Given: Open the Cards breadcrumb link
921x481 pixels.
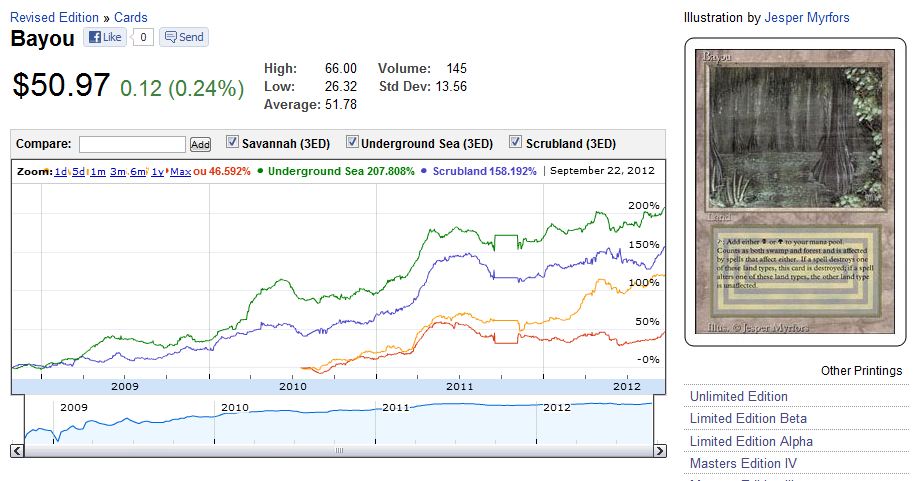Looking at the screenshot, I should pyautogui.click(x=130, y=17).
